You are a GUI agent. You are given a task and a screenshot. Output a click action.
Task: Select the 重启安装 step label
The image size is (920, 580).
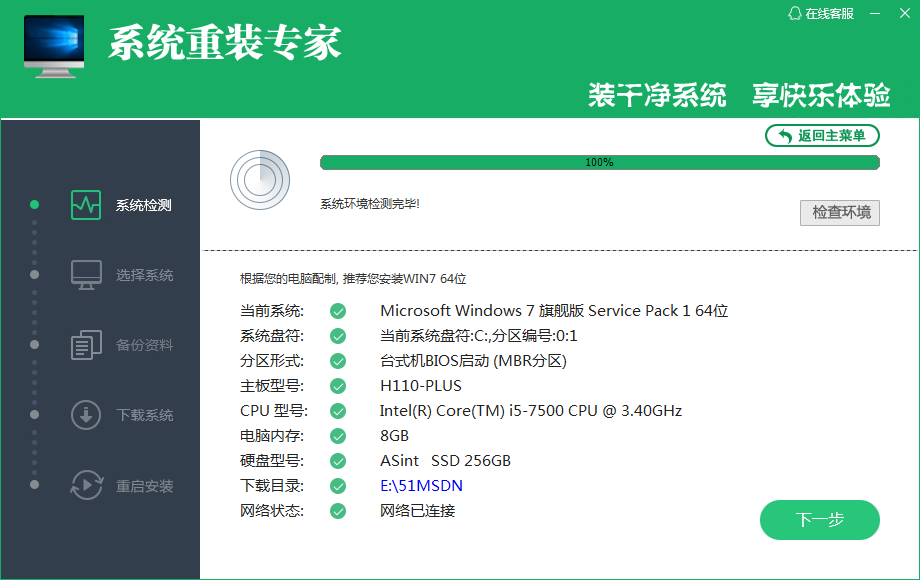pos(144,486)
